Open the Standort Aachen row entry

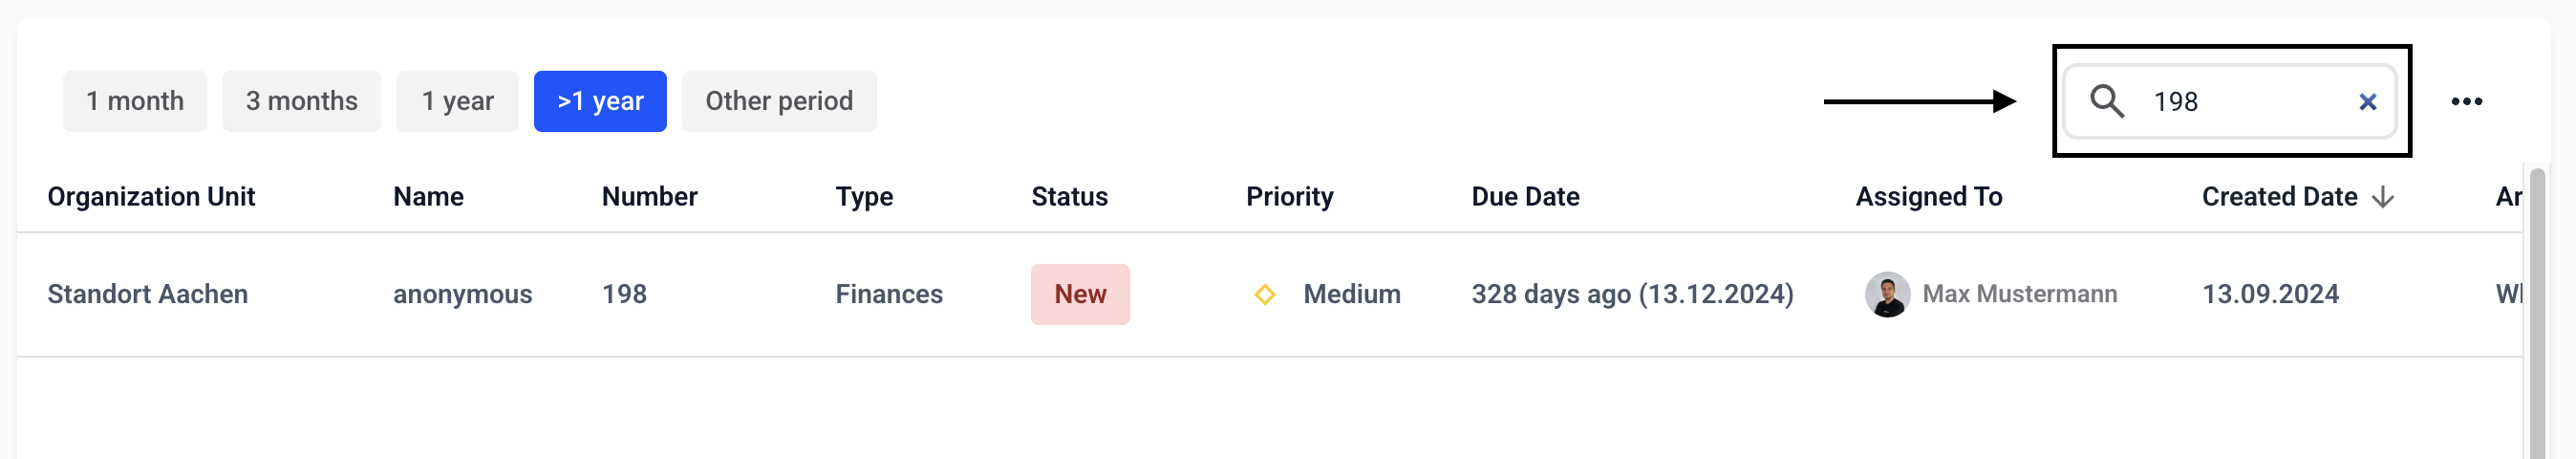pyautogui.click(x=148, y=294)
